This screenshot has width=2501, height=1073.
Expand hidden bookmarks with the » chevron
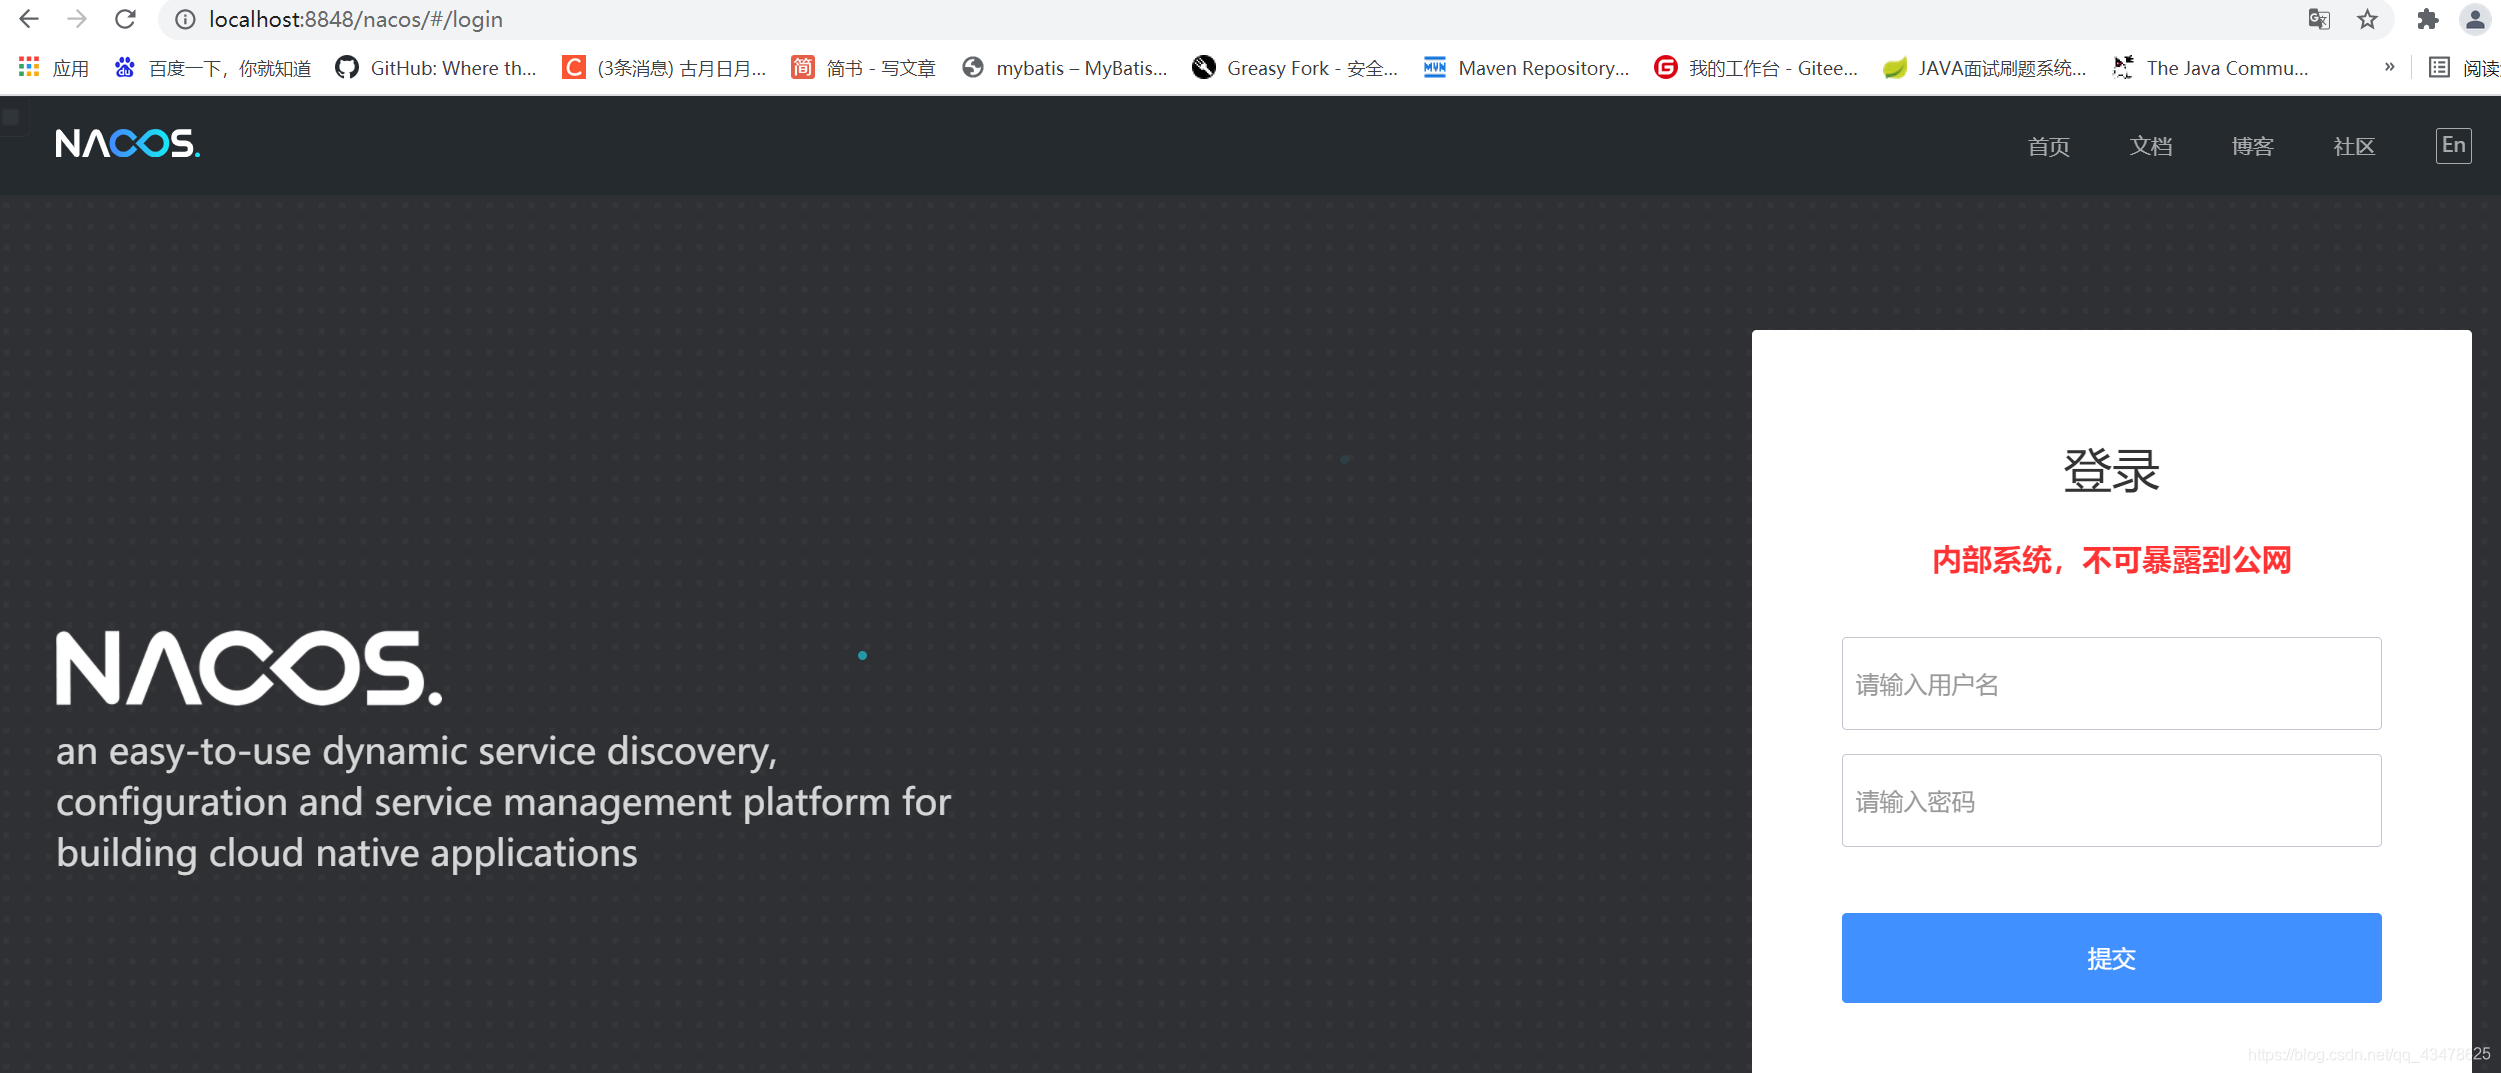2389,67
